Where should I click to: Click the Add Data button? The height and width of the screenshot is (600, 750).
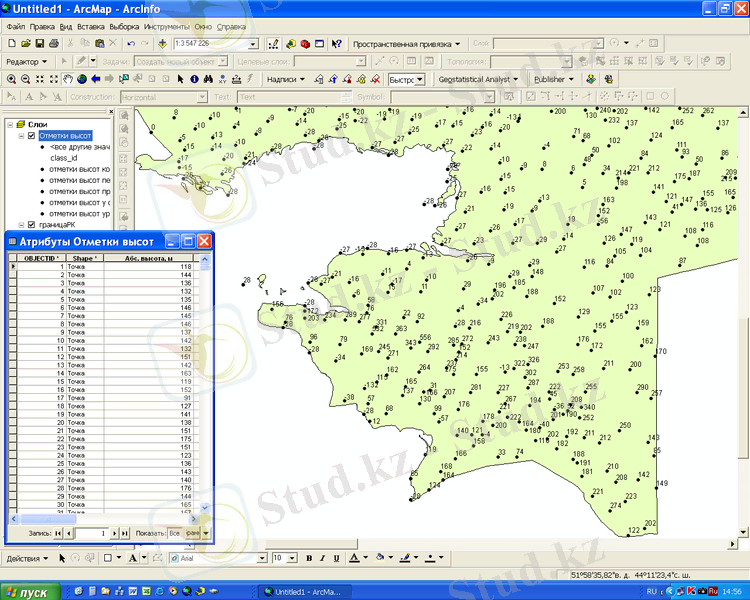[162, 44]
